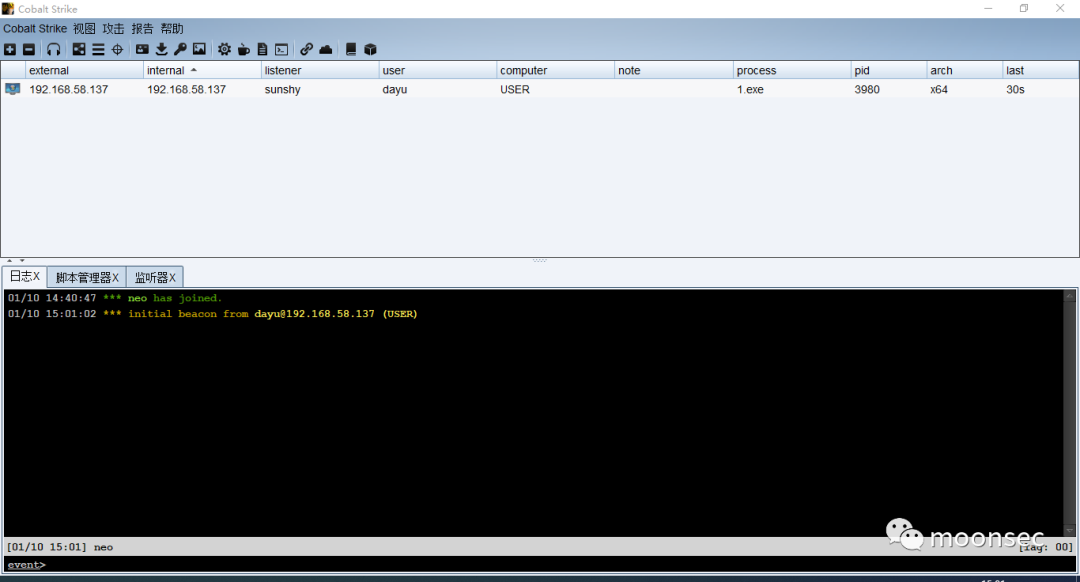Viewport: 1080px width, 582px height.
Task: Show the target table crosshair icon
Action: pos(118,50)
